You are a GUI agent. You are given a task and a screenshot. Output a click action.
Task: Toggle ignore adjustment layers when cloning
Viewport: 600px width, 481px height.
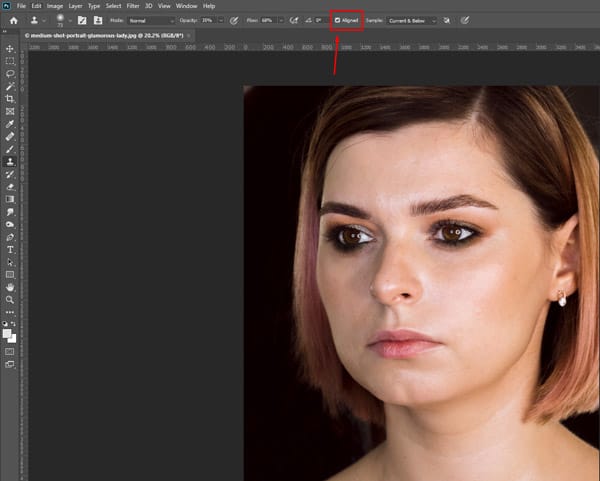(x=447, y=20)
